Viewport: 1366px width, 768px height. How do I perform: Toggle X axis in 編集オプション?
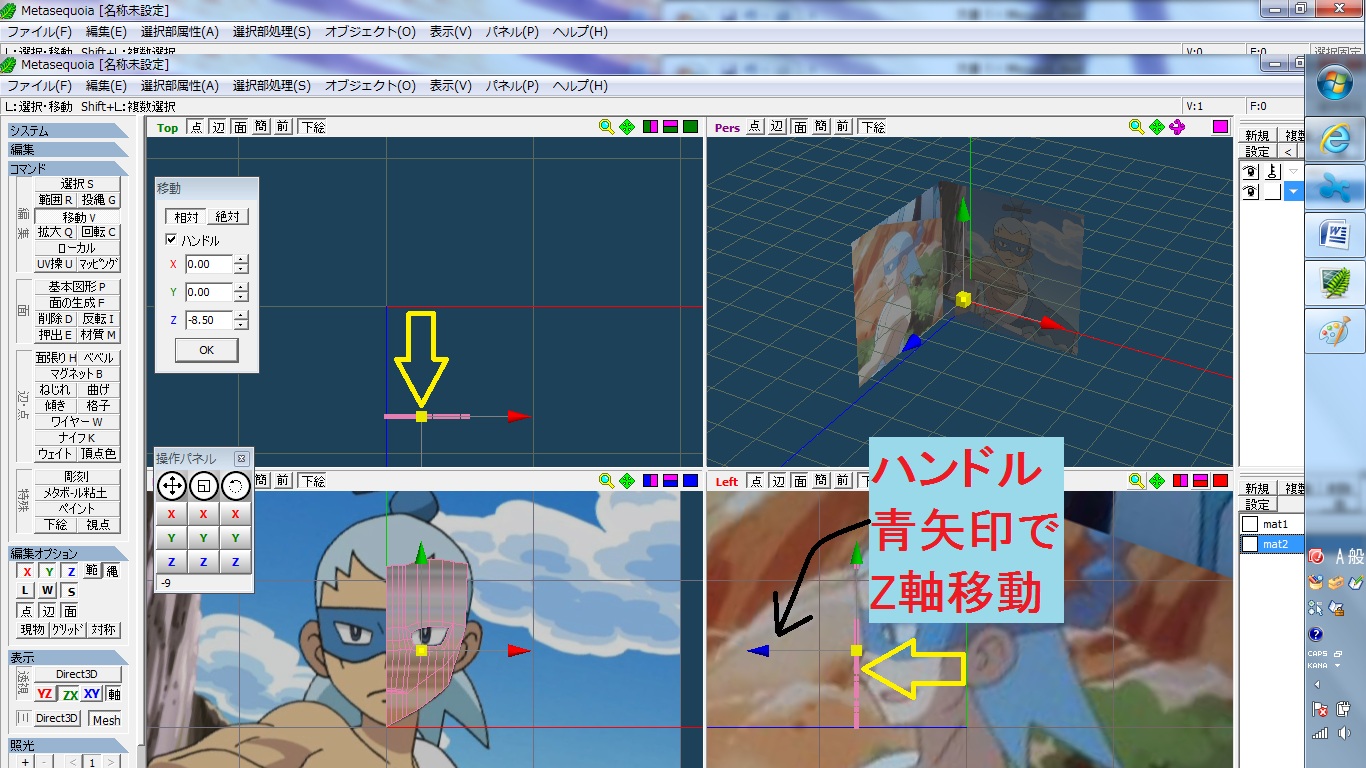tap(27, 572)
